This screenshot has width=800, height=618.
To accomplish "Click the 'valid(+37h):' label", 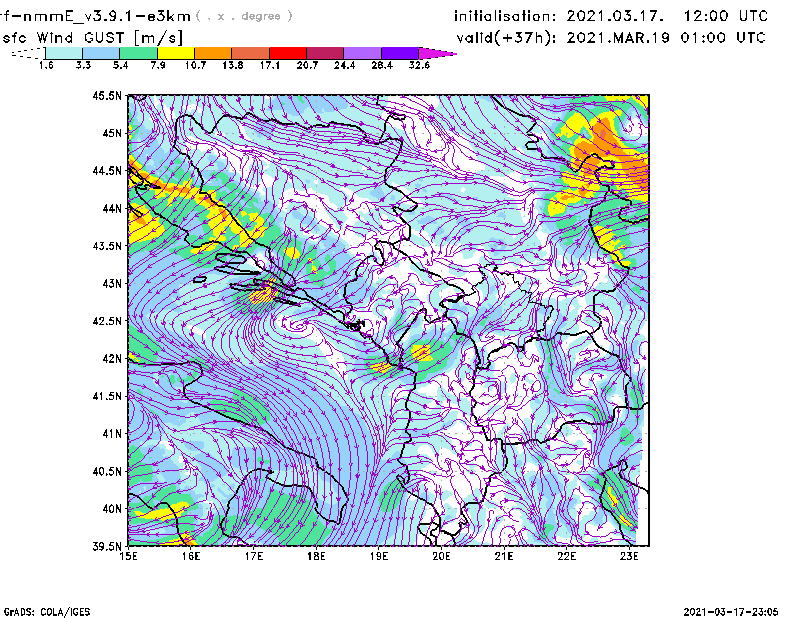I will click(x=506, y=38).
